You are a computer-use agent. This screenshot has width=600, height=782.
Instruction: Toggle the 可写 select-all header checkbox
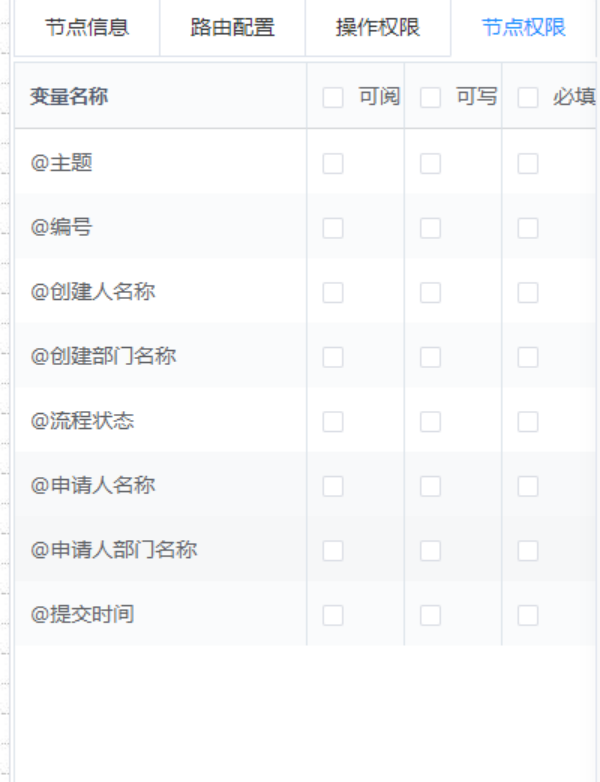(x=430, y=97)
